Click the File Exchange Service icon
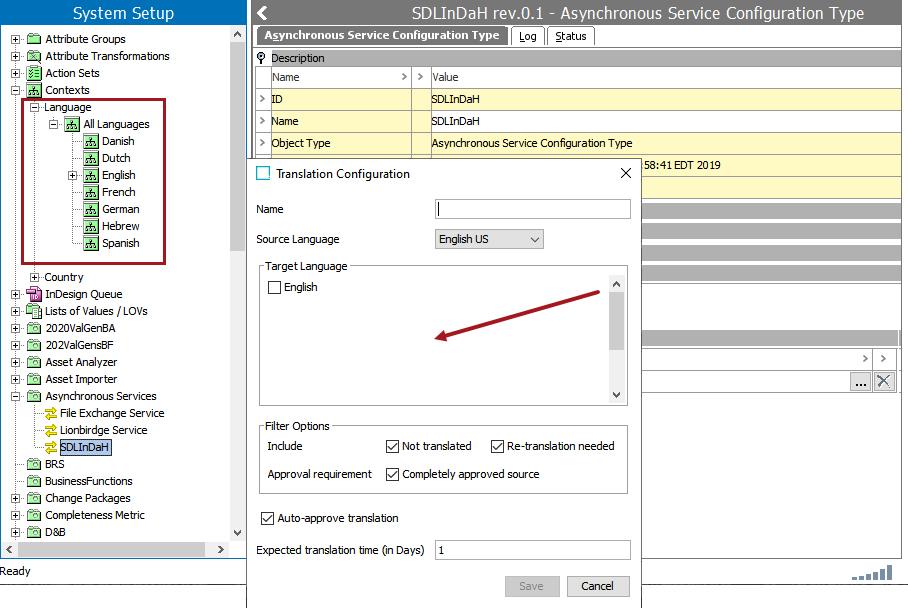The image size is (908, 608). pyautogui.click(x=51, y=413)
